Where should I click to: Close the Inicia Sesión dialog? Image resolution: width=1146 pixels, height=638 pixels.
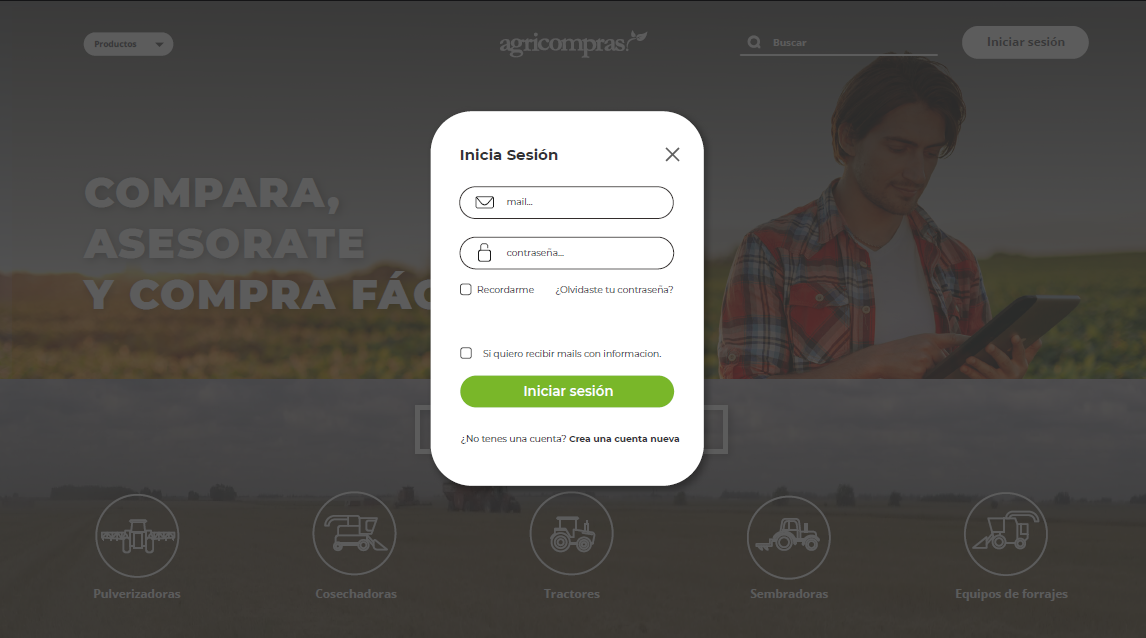point(672,154)
